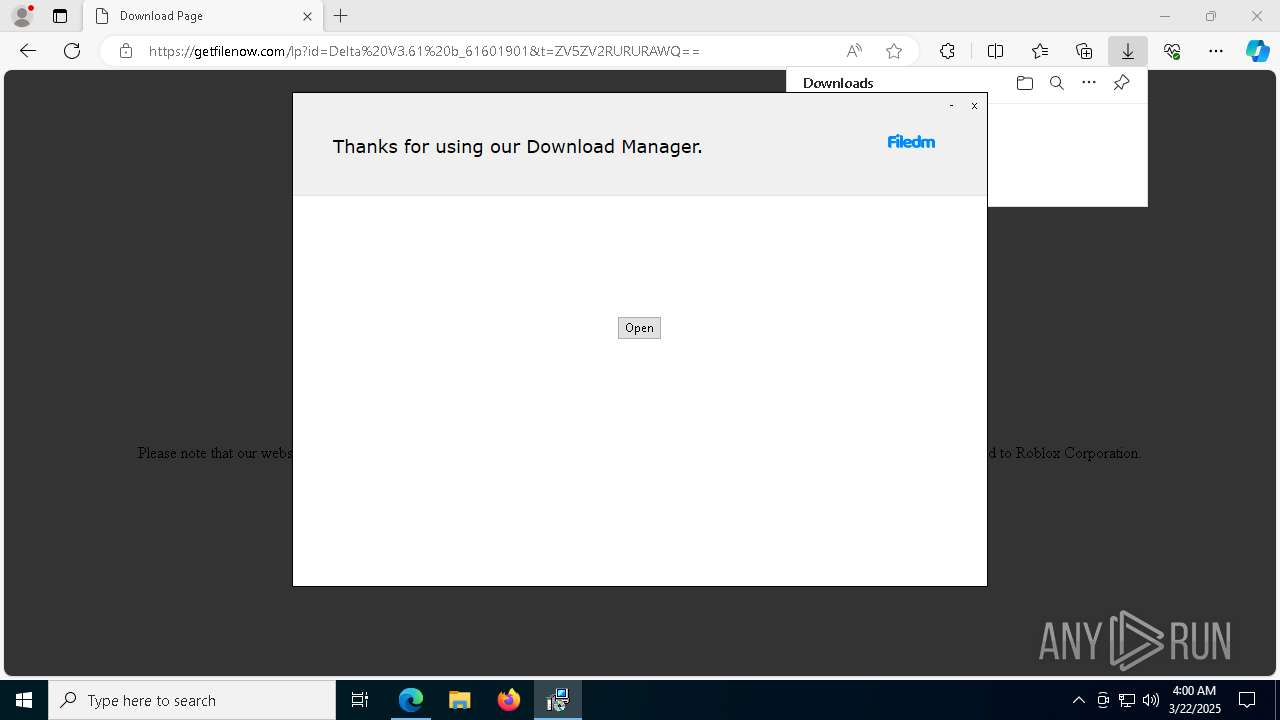Open Edge Settings and more menu
Image resolution: width=1280 pixels, height=720 pixels.
point(1216,51)
